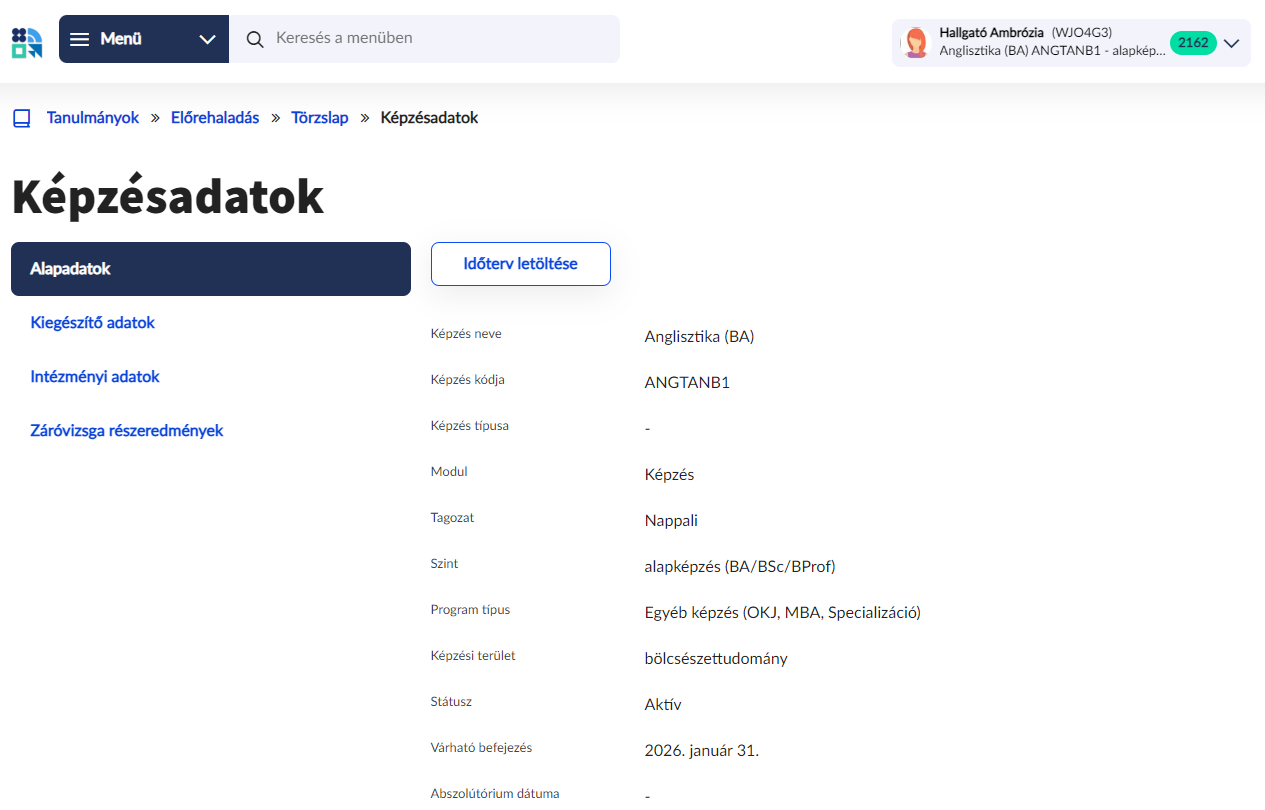
Task: Click the alapképzés (BA/BSc/BProf) value
Action: [740, 566]
